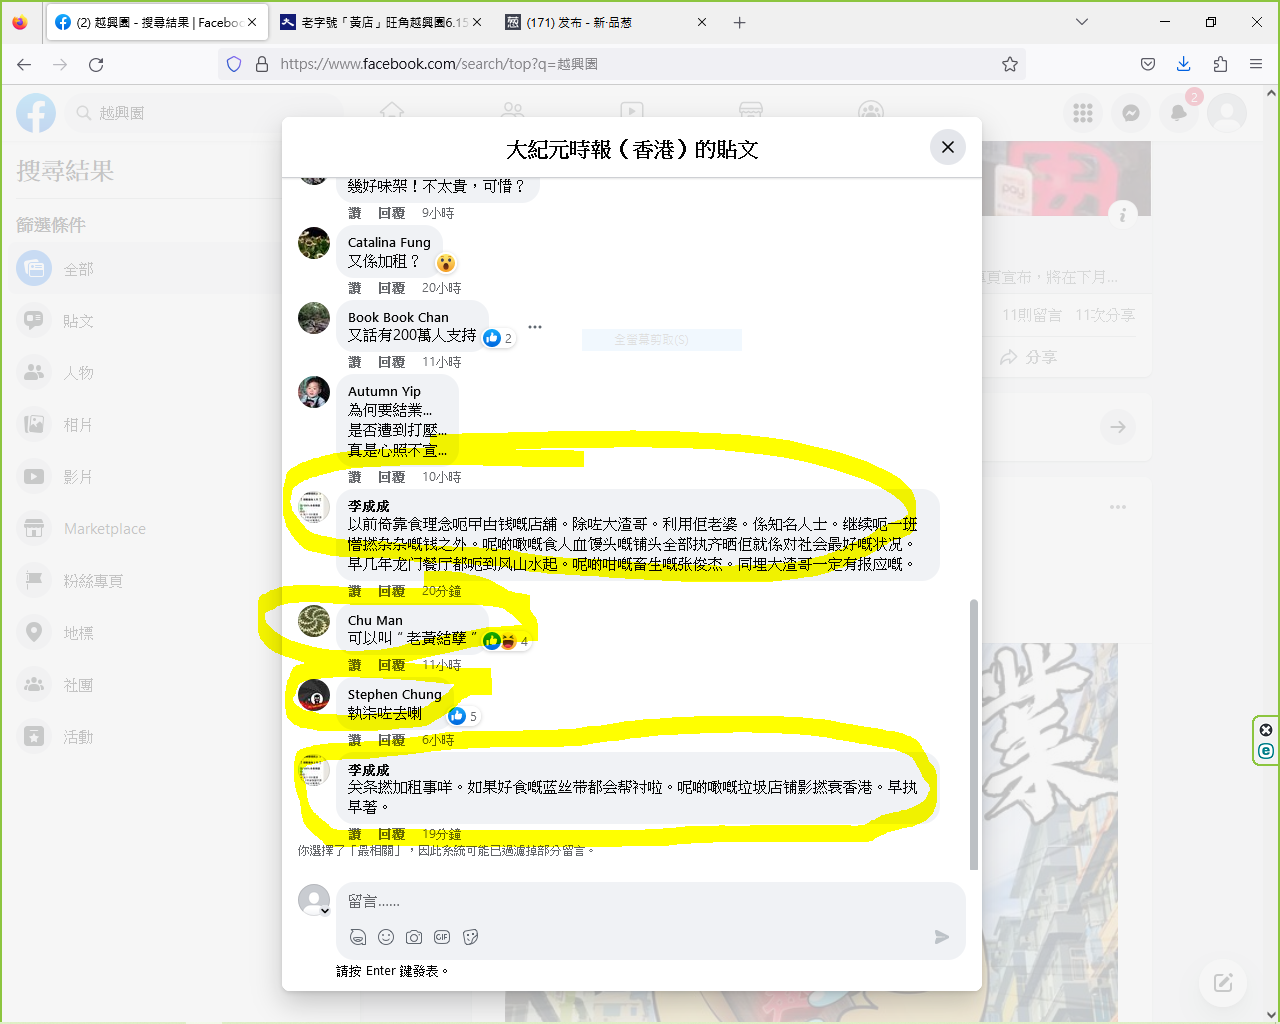Open options for Book Book Chan's comment
This screenshot has height=1024, width=1280.
coord(535,327)
